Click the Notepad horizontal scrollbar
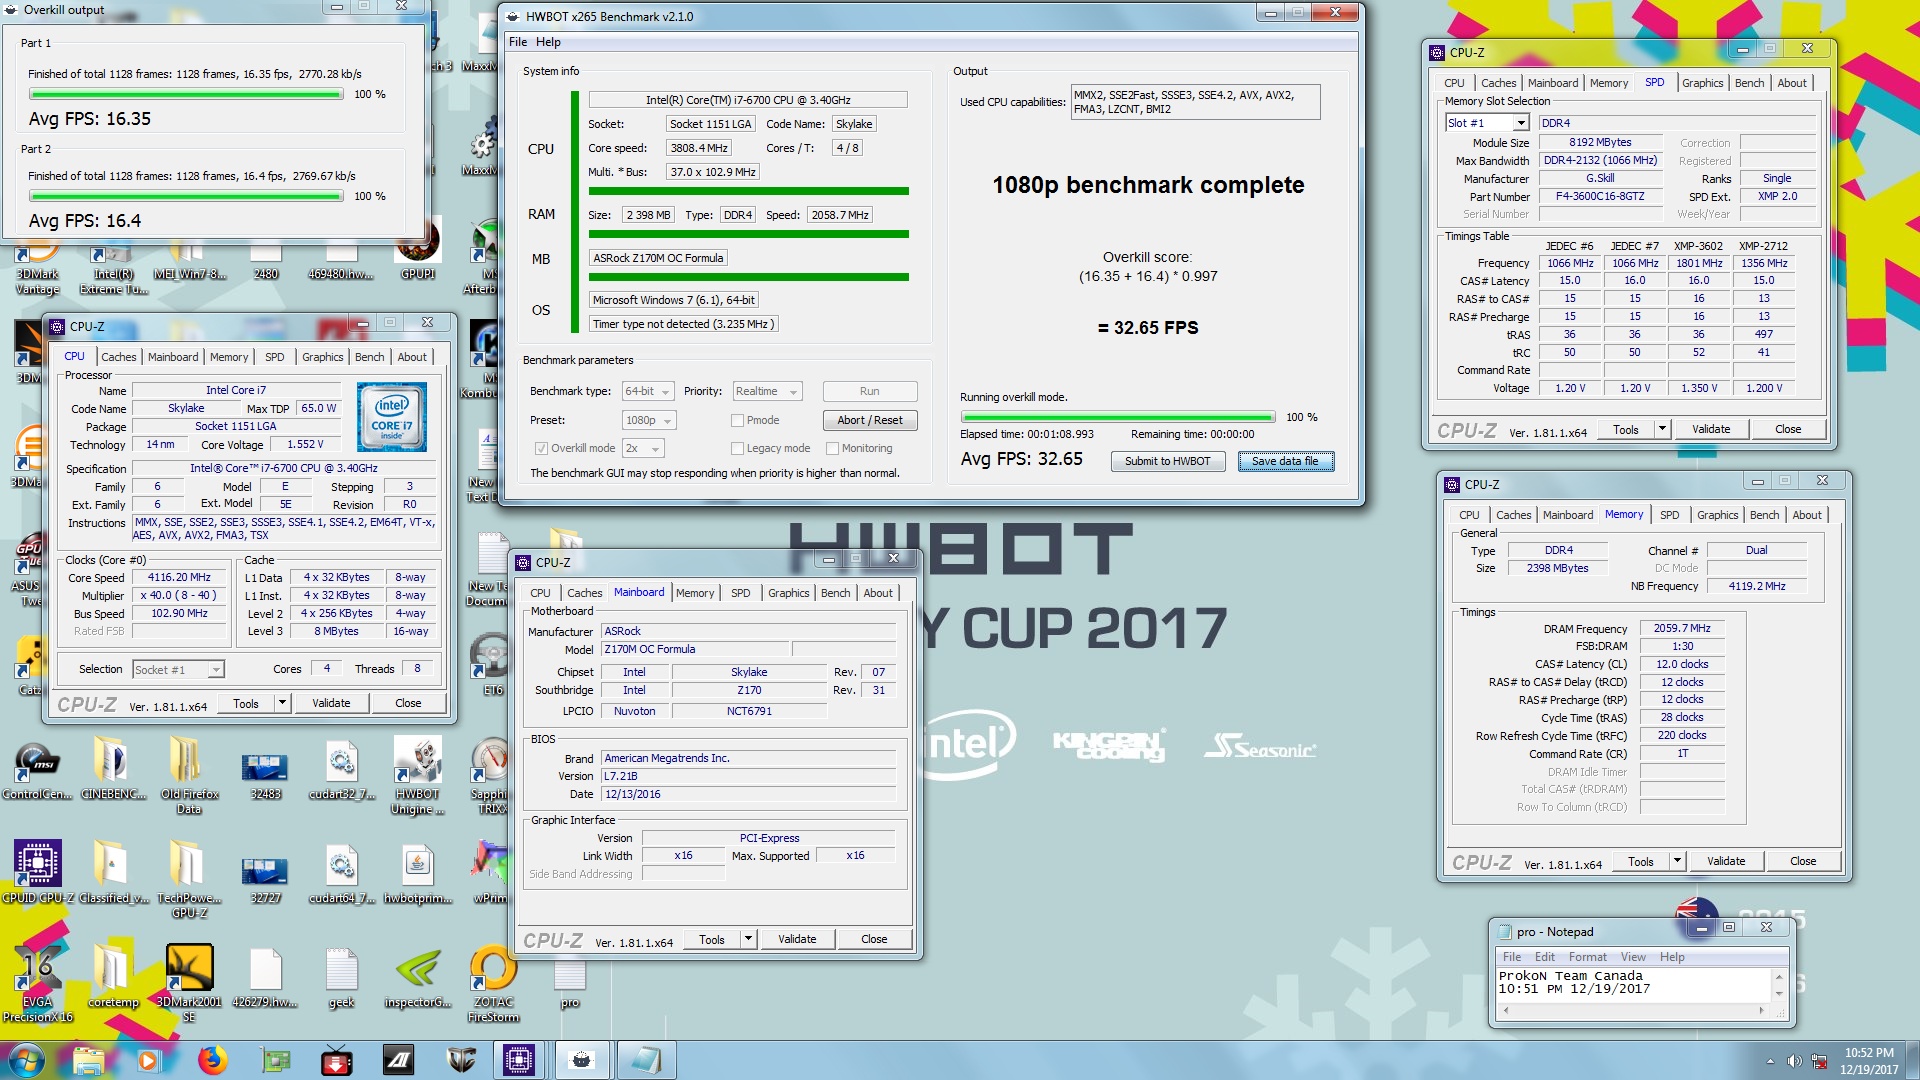 (1634, 1010)
